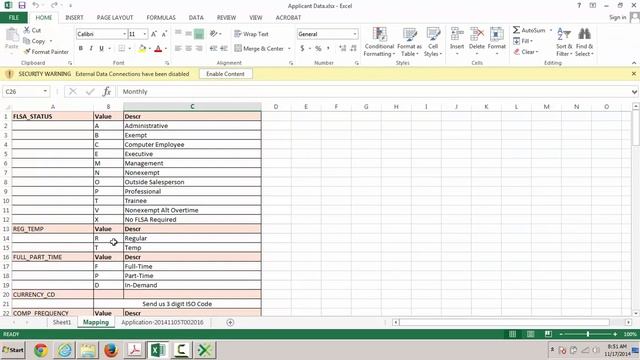This screenshot has height=360, width=640.
Task: Open Merge & Center dropdown arrow
Action: pyautogui.click(x=289, y=49)
